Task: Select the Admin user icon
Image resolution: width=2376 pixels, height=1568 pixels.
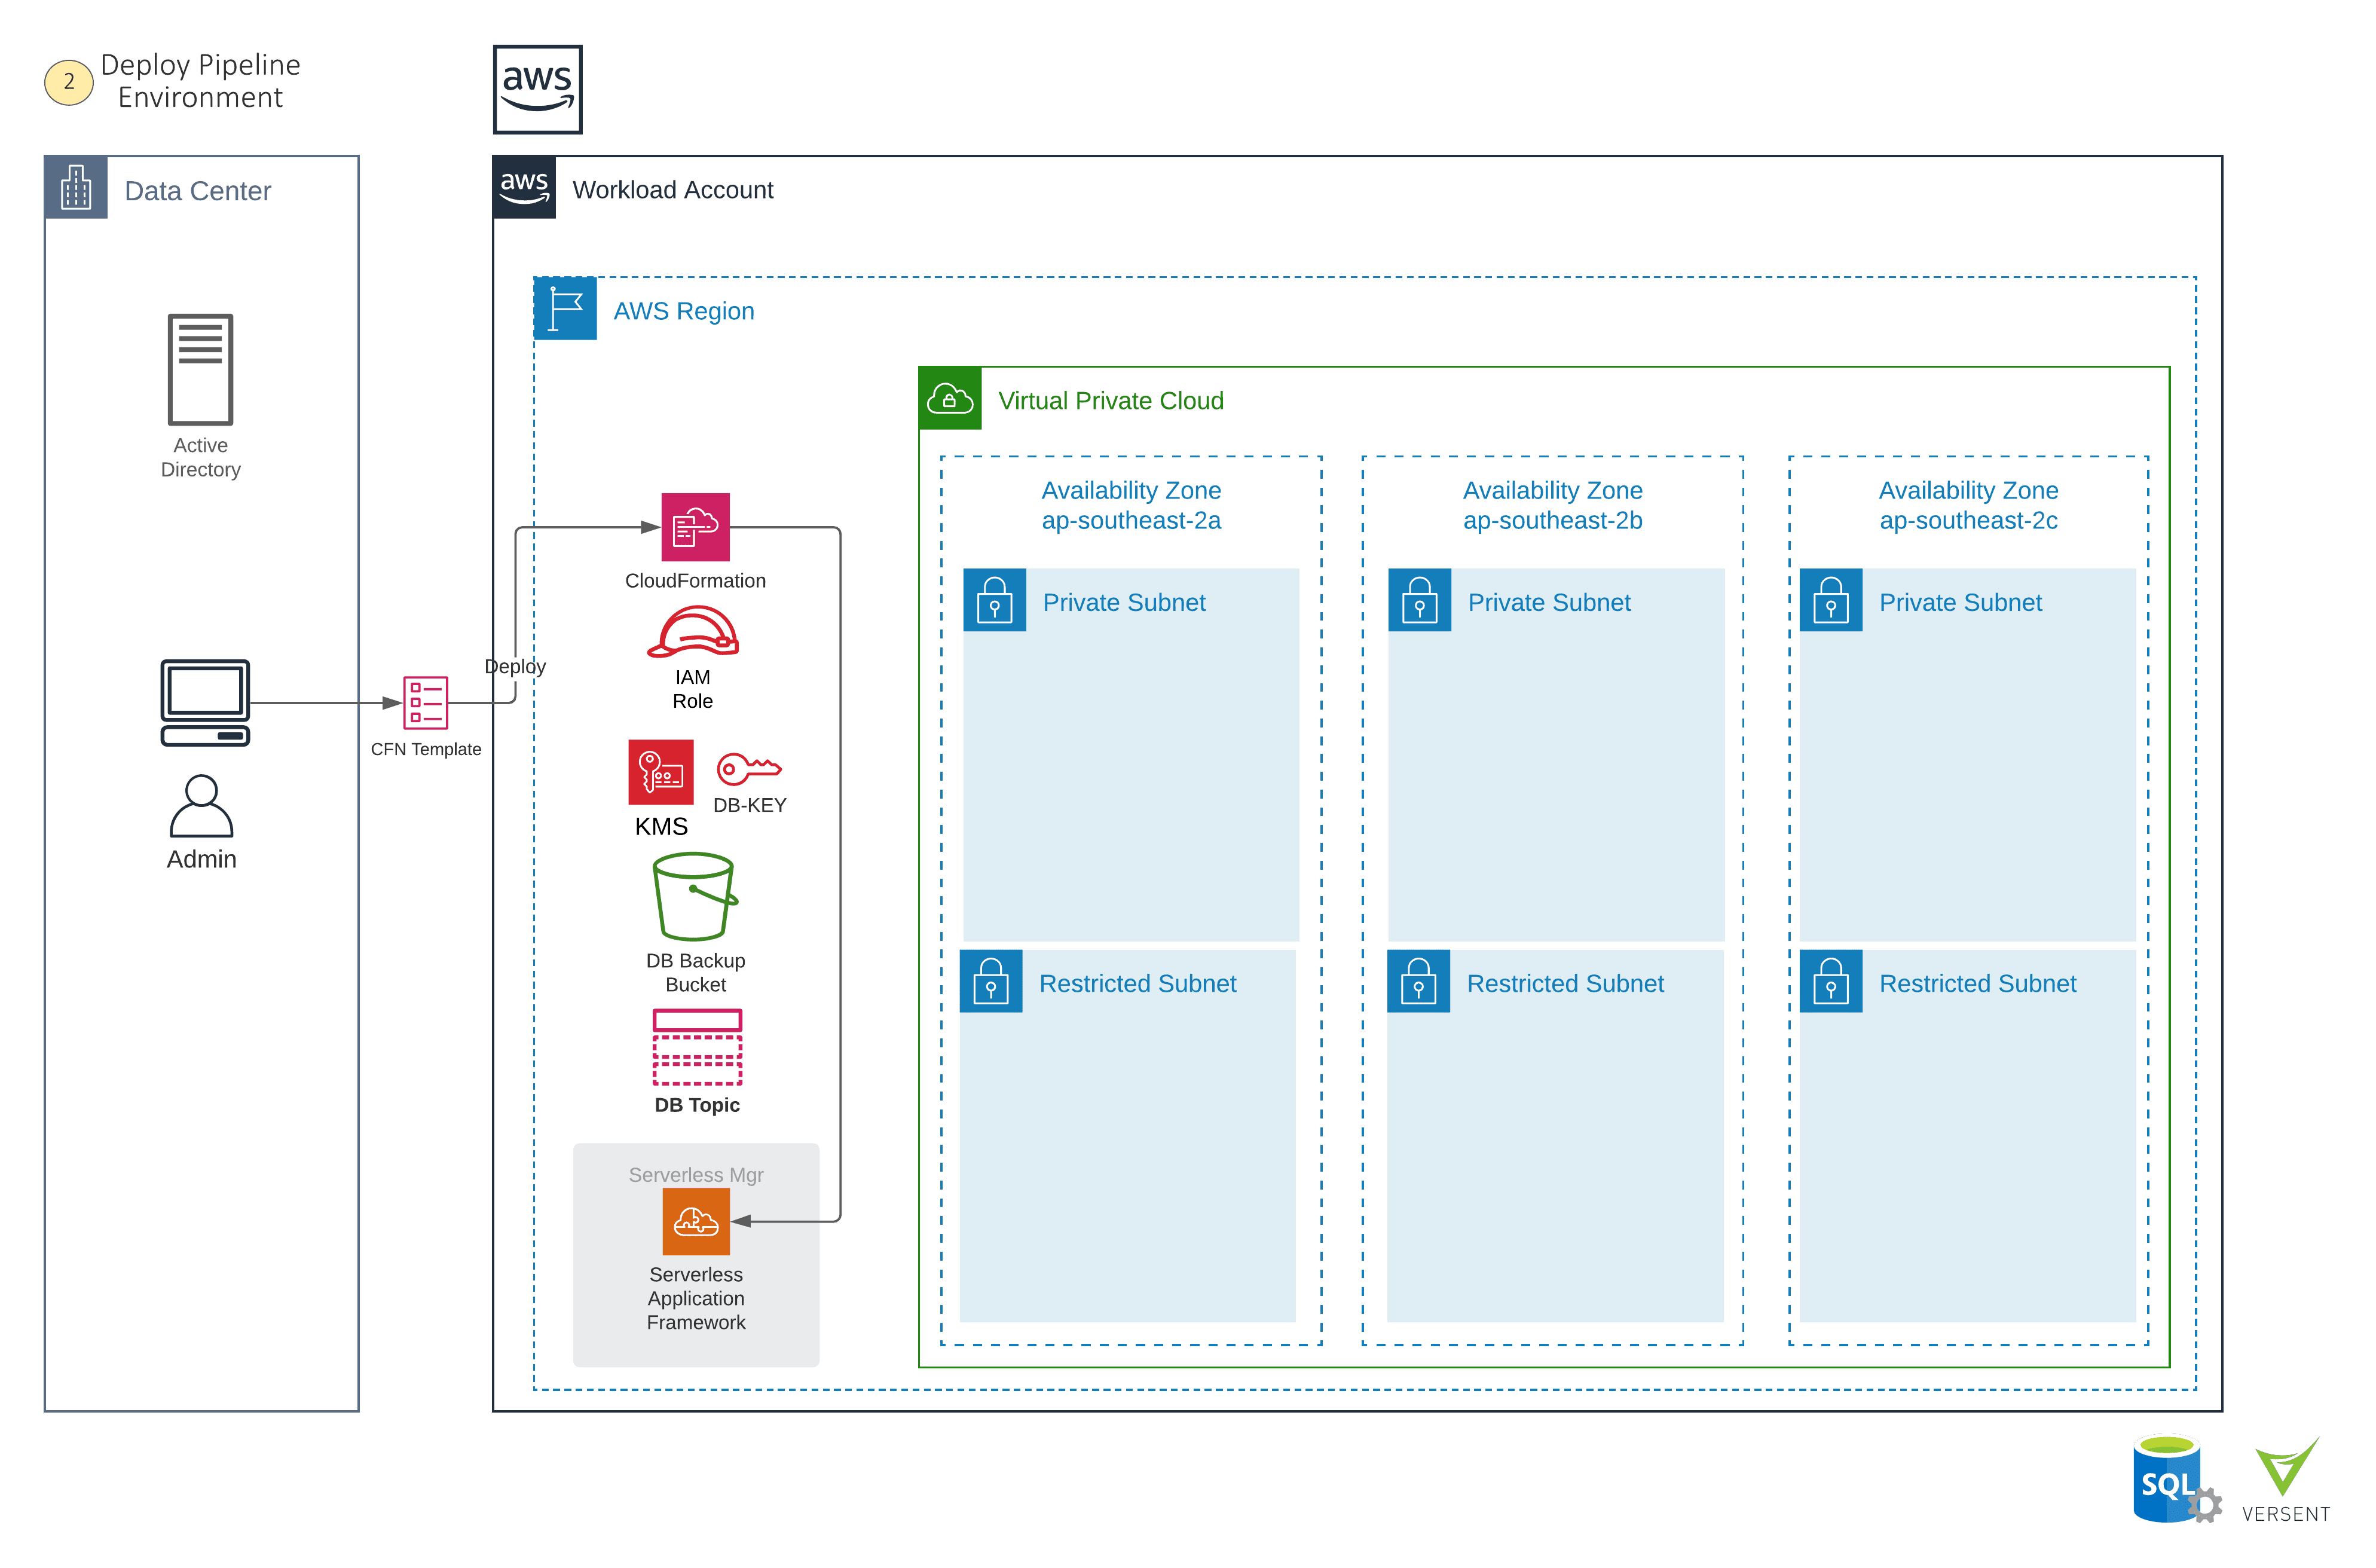Action: (201, 805)
